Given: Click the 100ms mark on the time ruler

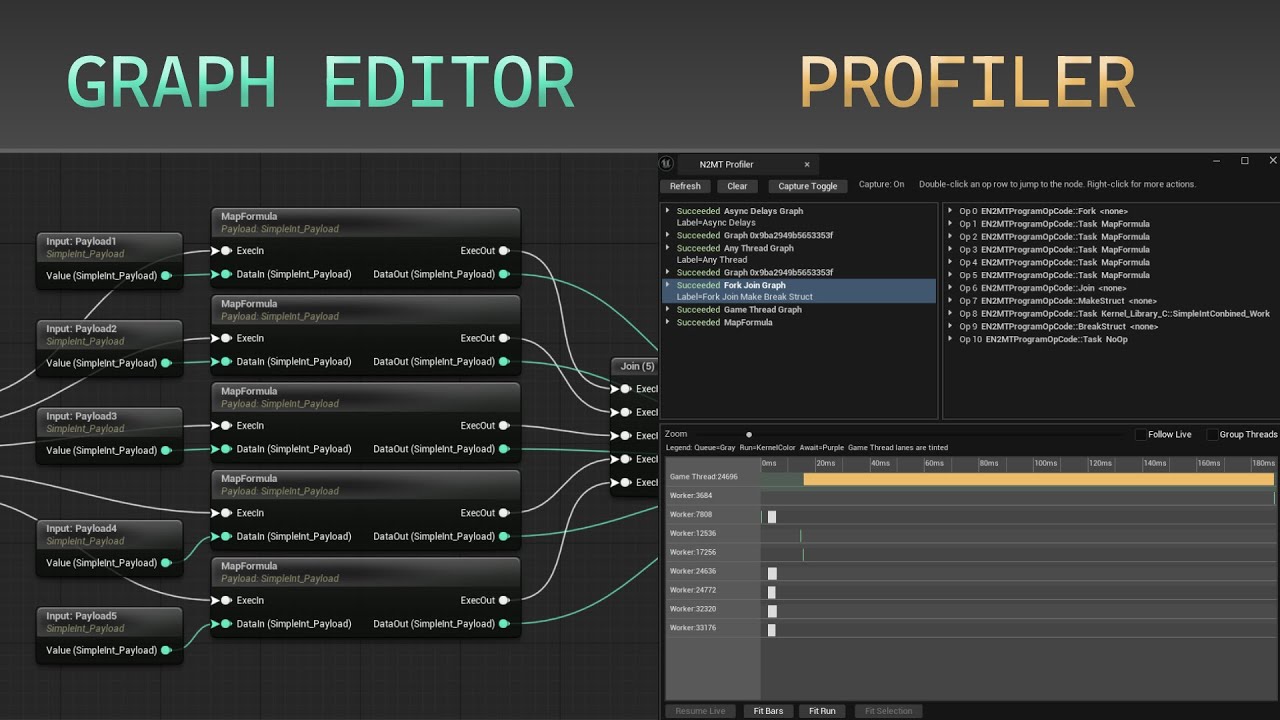Looking at the screenshot, I should (1046, 464).
